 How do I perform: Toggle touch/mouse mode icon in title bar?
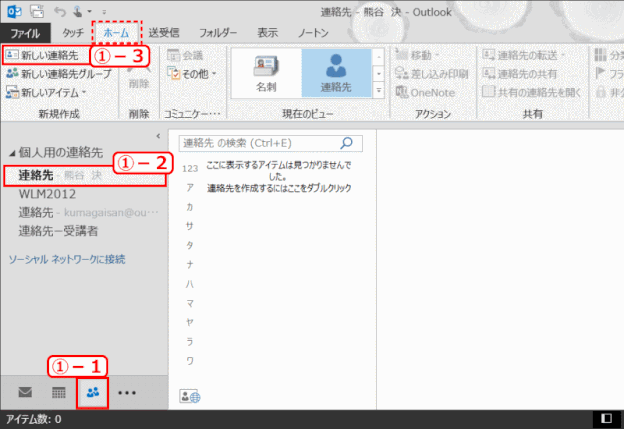pos(78,12)
